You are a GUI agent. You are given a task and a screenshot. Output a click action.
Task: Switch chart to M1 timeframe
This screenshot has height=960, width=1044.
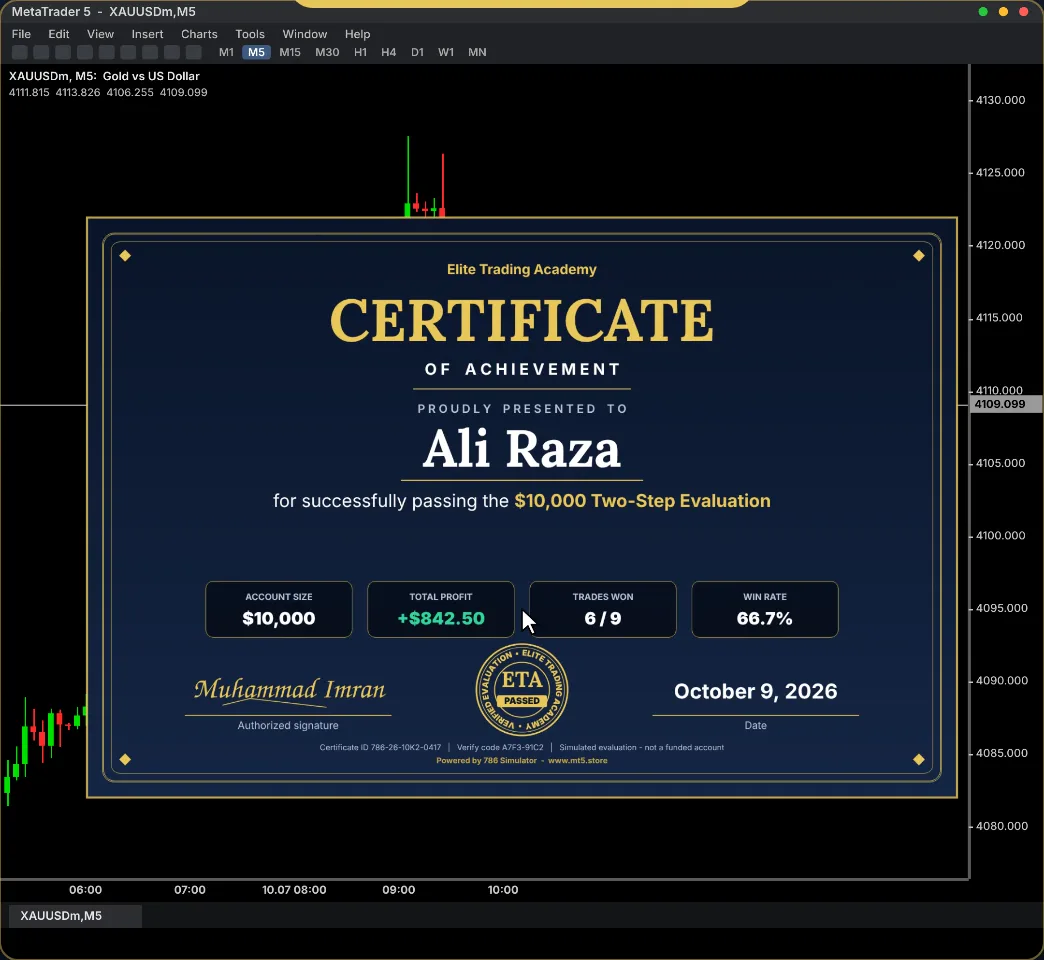[x=226, y=52]
